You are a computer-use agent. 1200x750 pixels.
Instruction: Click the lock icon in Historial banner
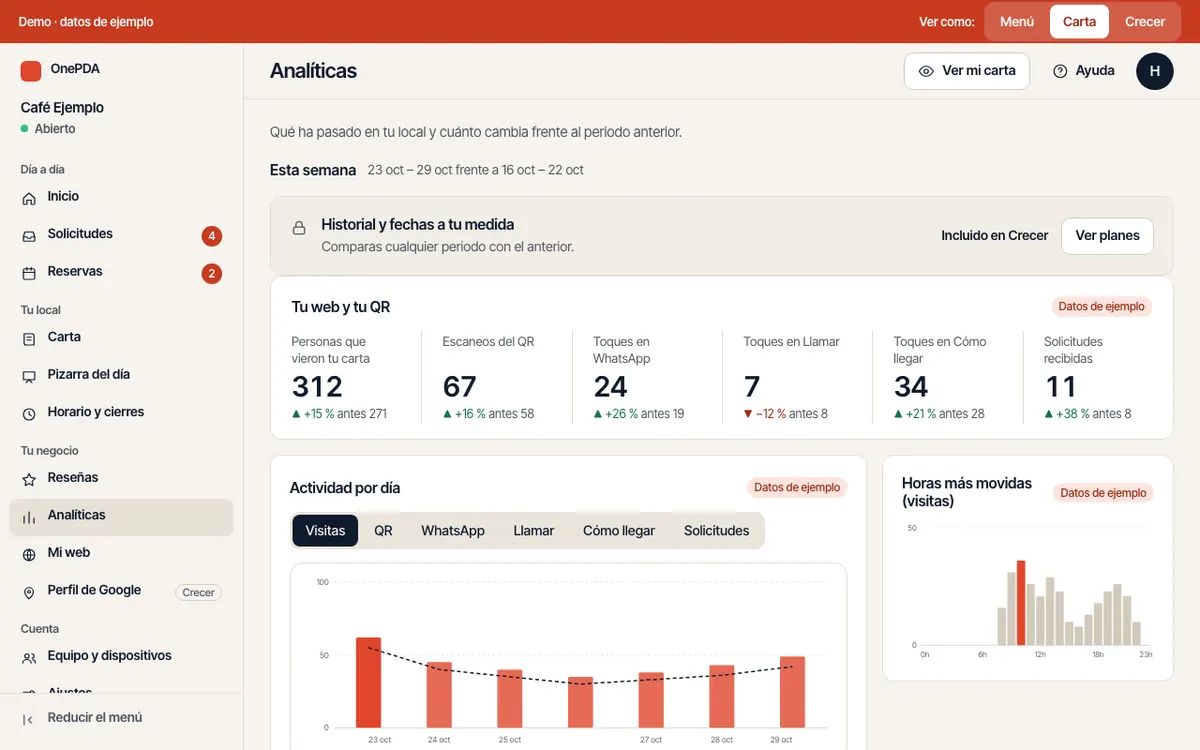[x=298, y=228]
